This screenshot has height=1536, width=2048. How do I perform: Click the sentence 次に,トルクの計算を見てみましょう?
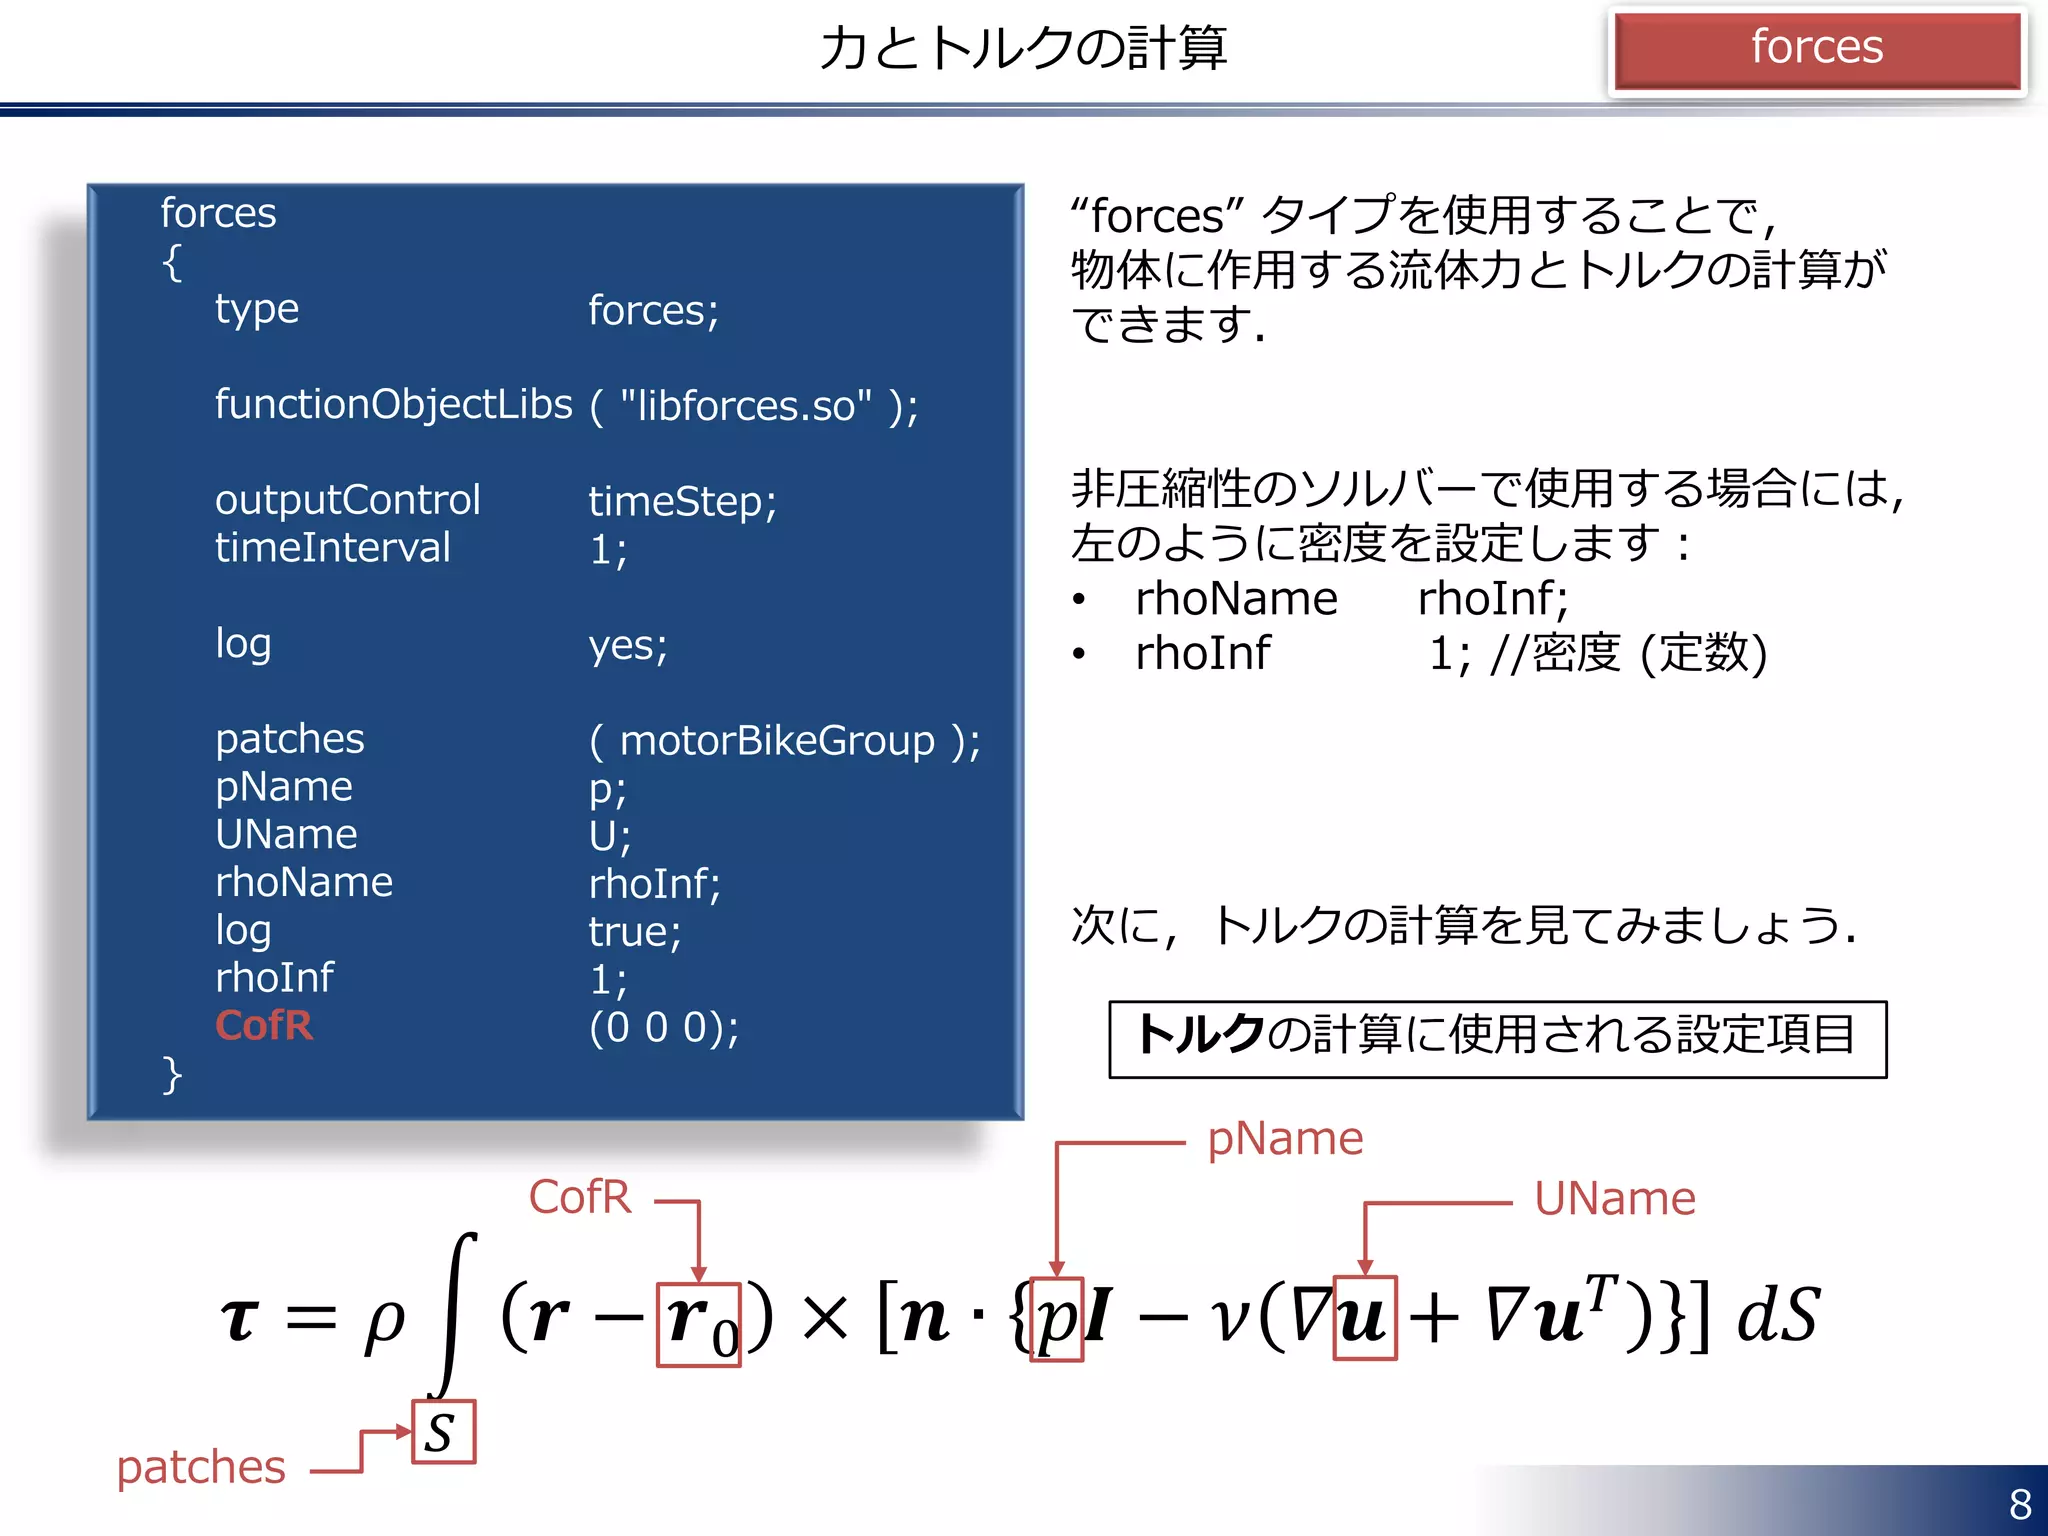coord(1464,925)
